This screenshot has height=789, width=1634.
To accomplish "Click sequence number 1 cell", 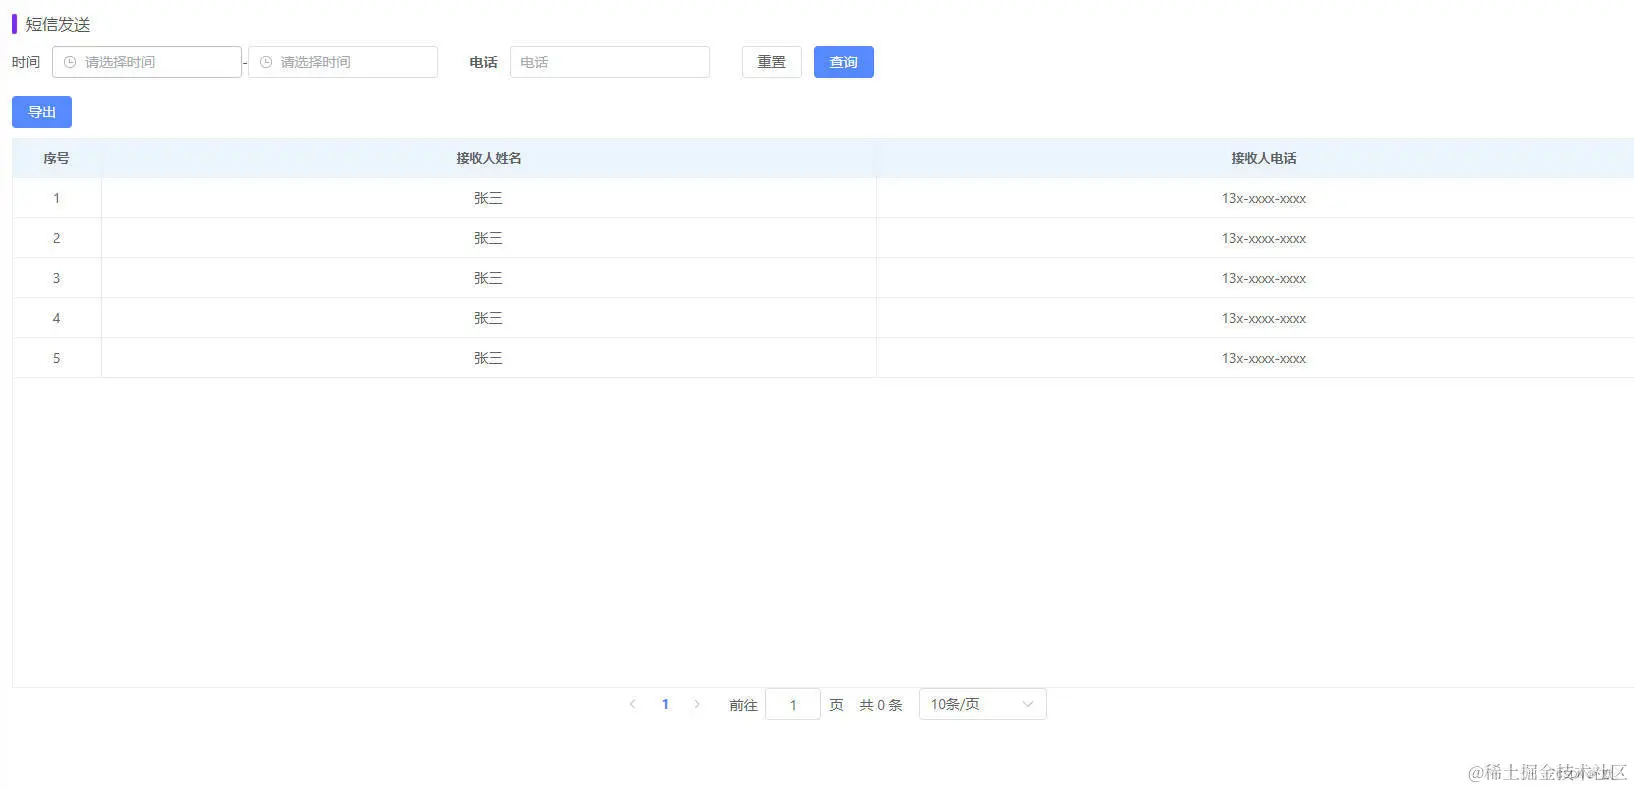I will click(x=56, y=198).
